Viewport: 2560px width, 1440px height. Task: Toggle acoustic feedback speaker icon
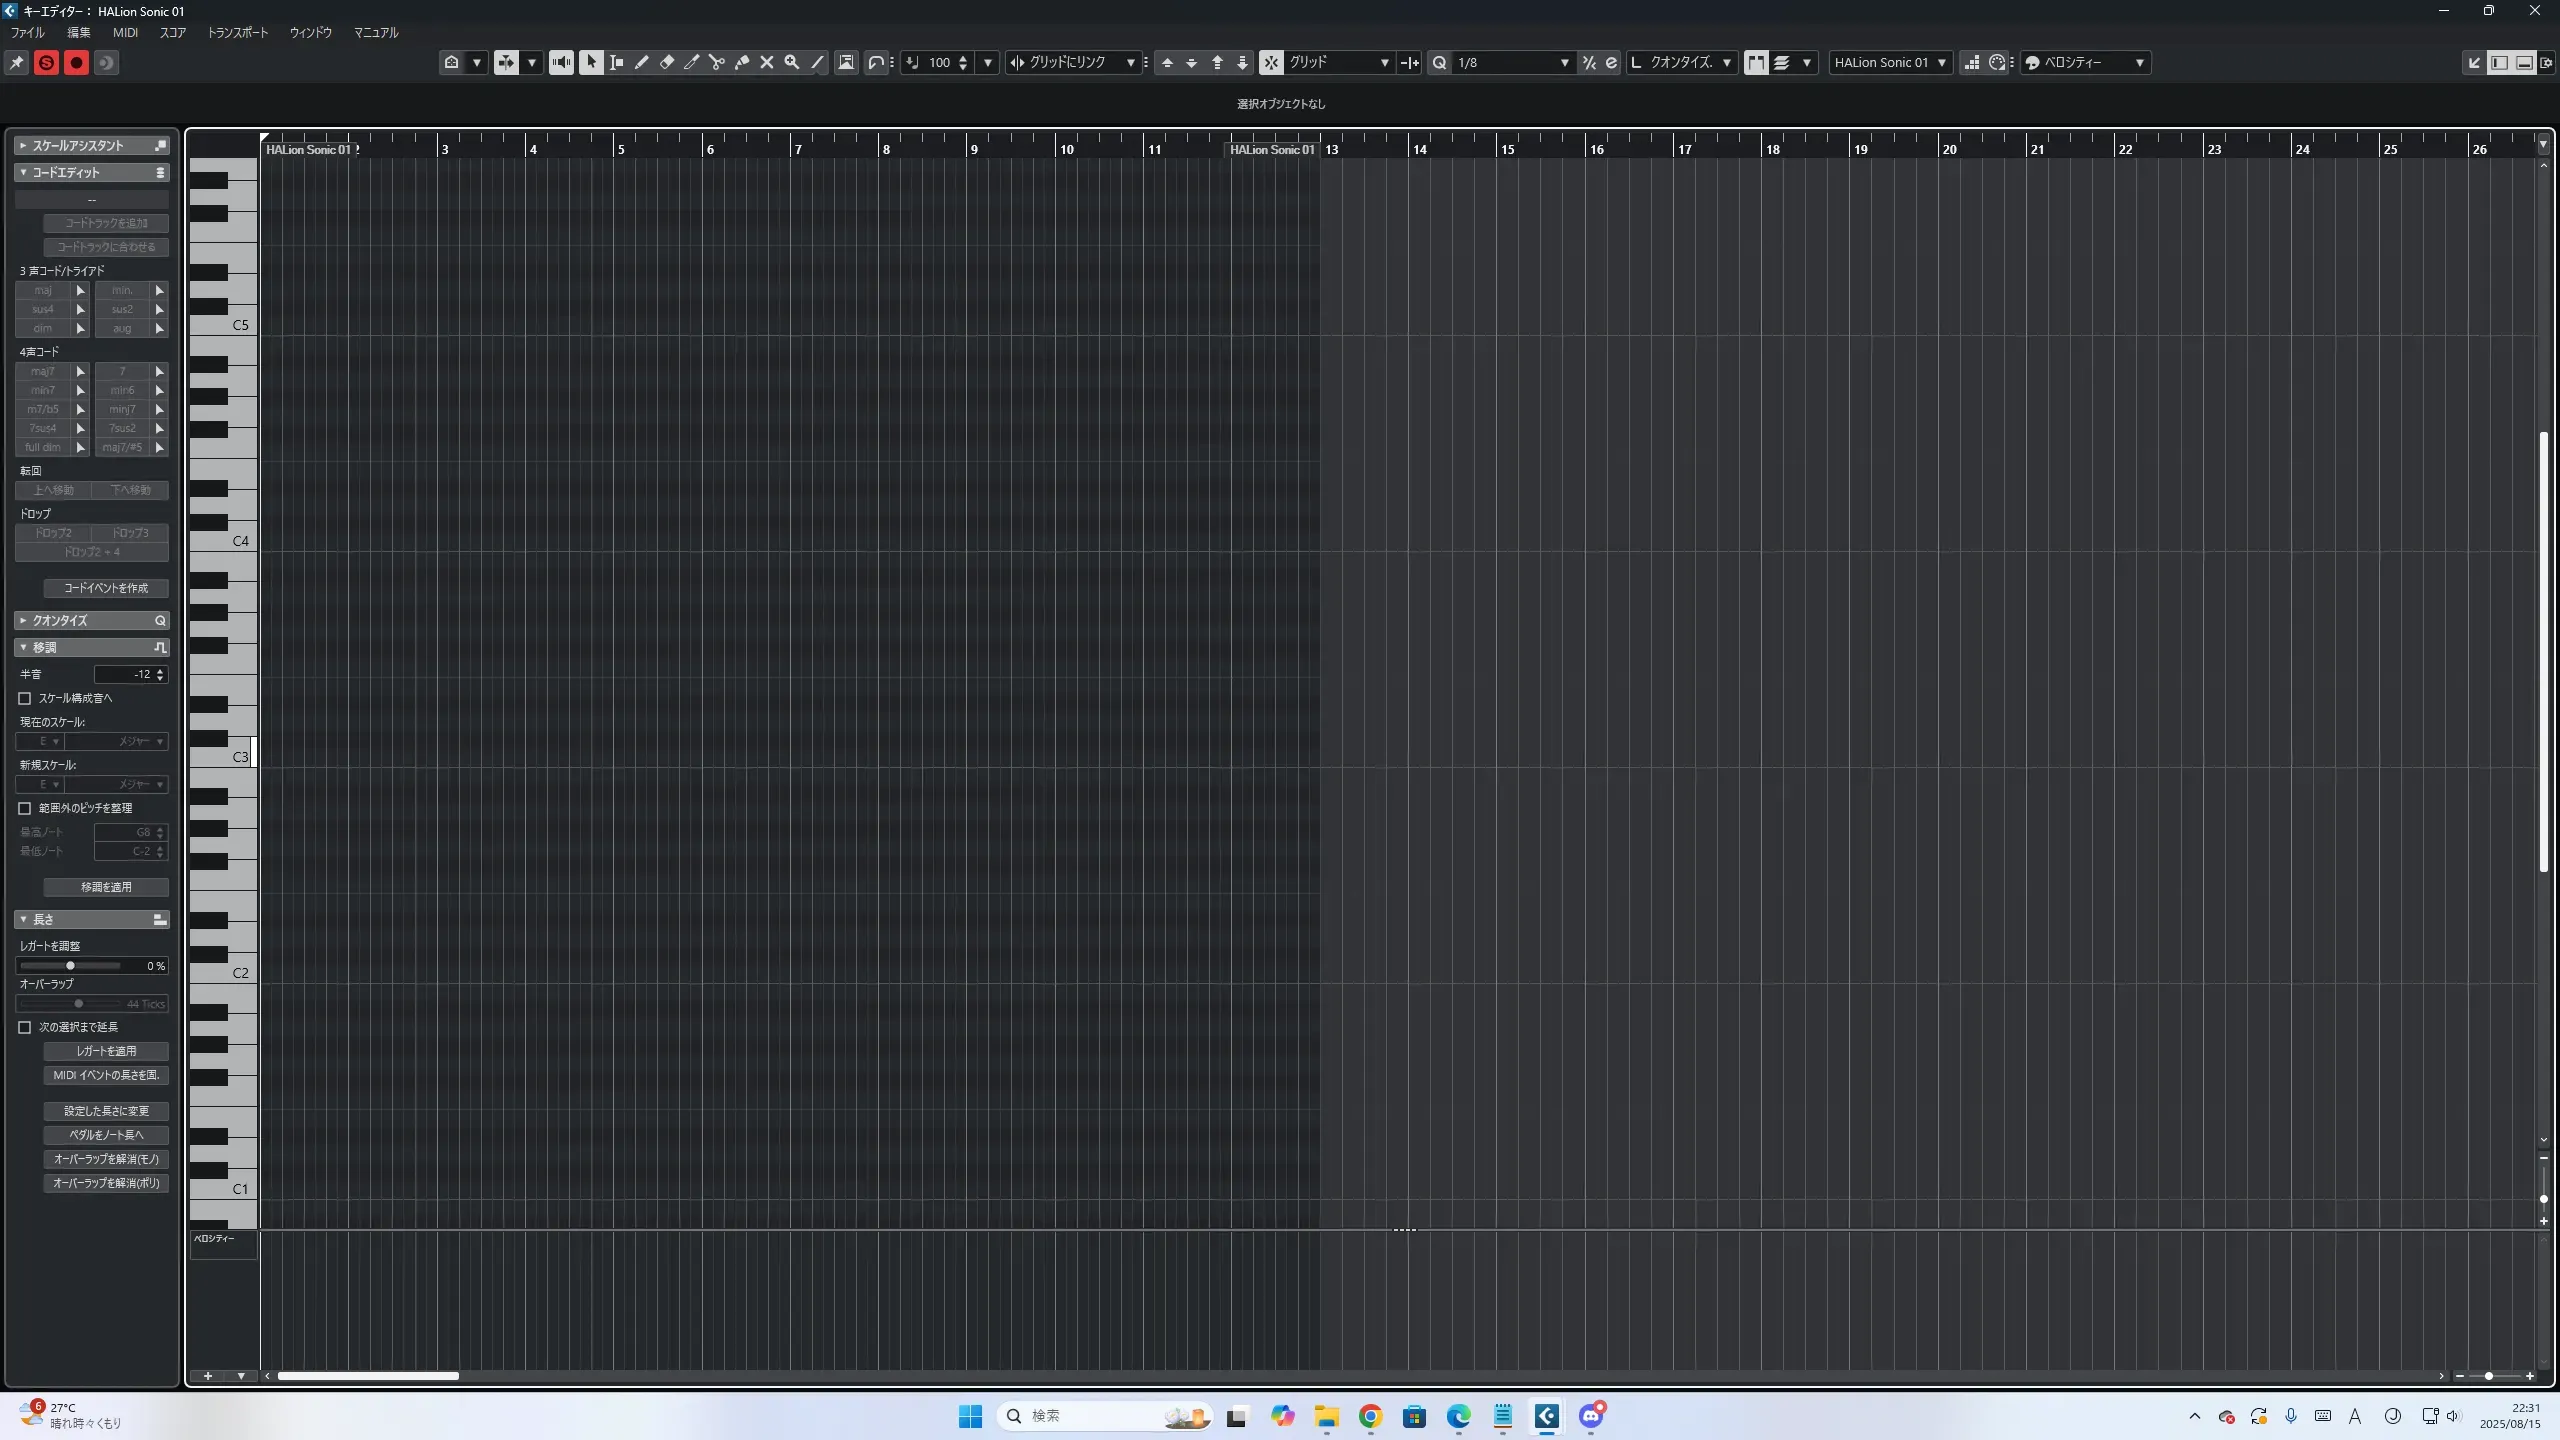561,62
